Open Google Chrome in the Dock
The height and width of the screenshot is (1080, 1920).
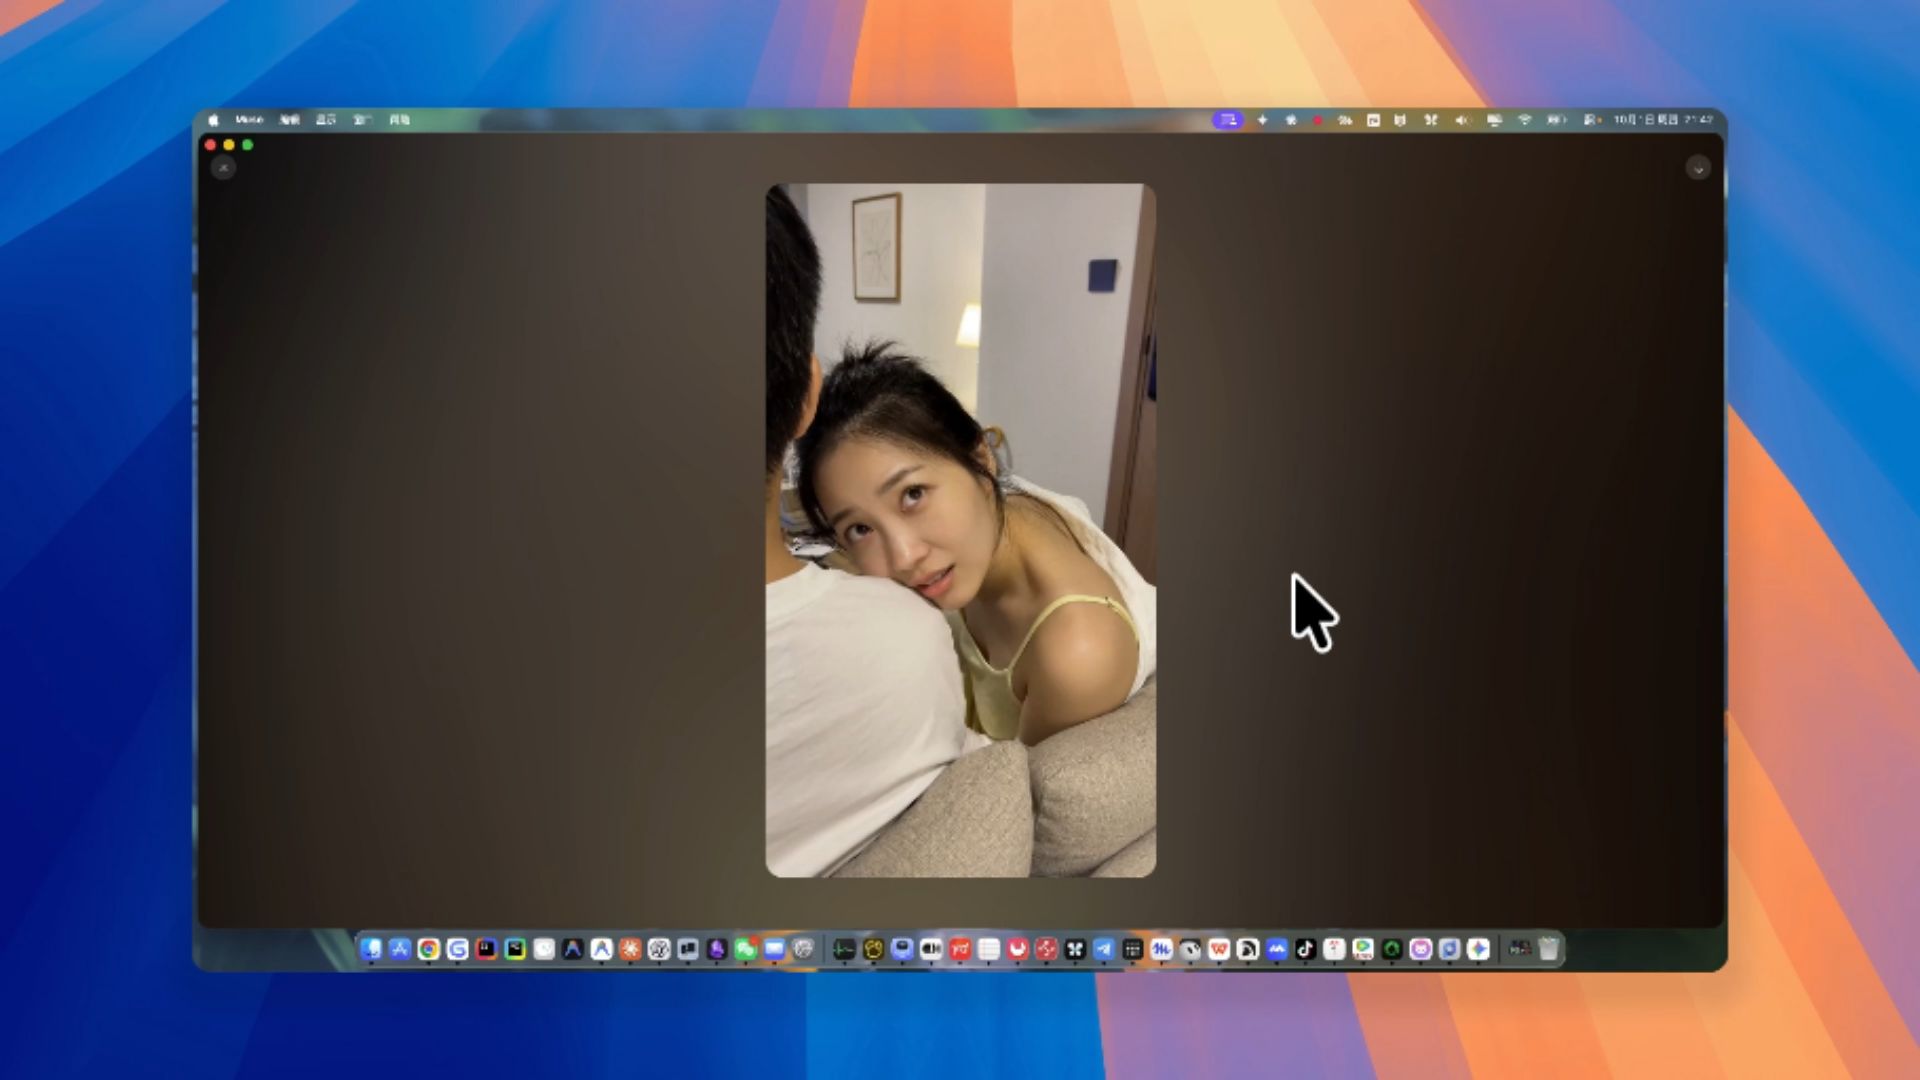[428, 949]
